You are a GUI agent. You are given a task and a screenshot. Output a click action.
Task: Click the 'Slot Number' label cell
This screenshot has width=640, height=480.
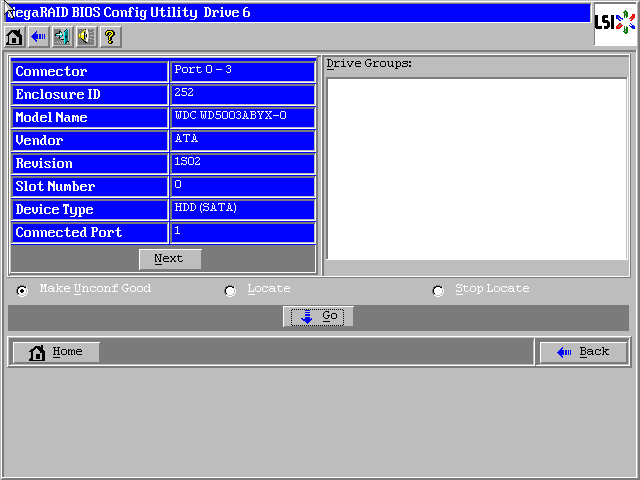coord(90,187)
